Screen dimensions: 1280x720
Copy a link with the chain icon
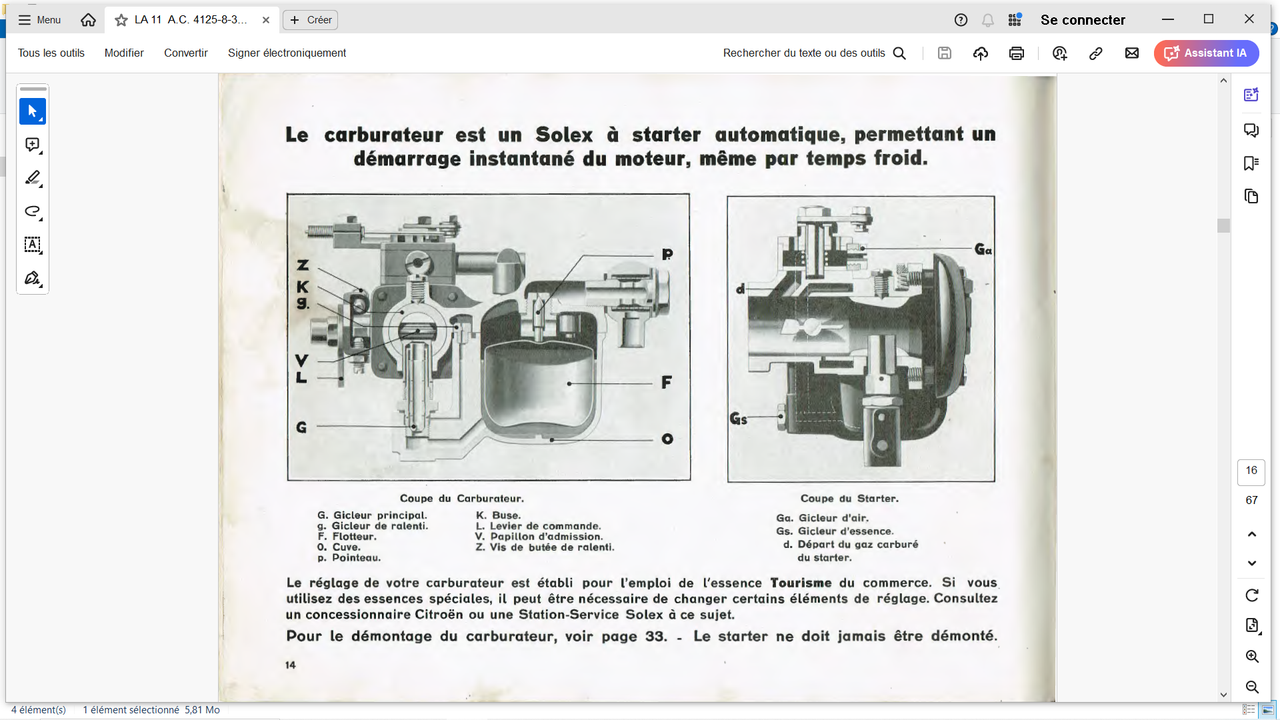pos(1096,53)
